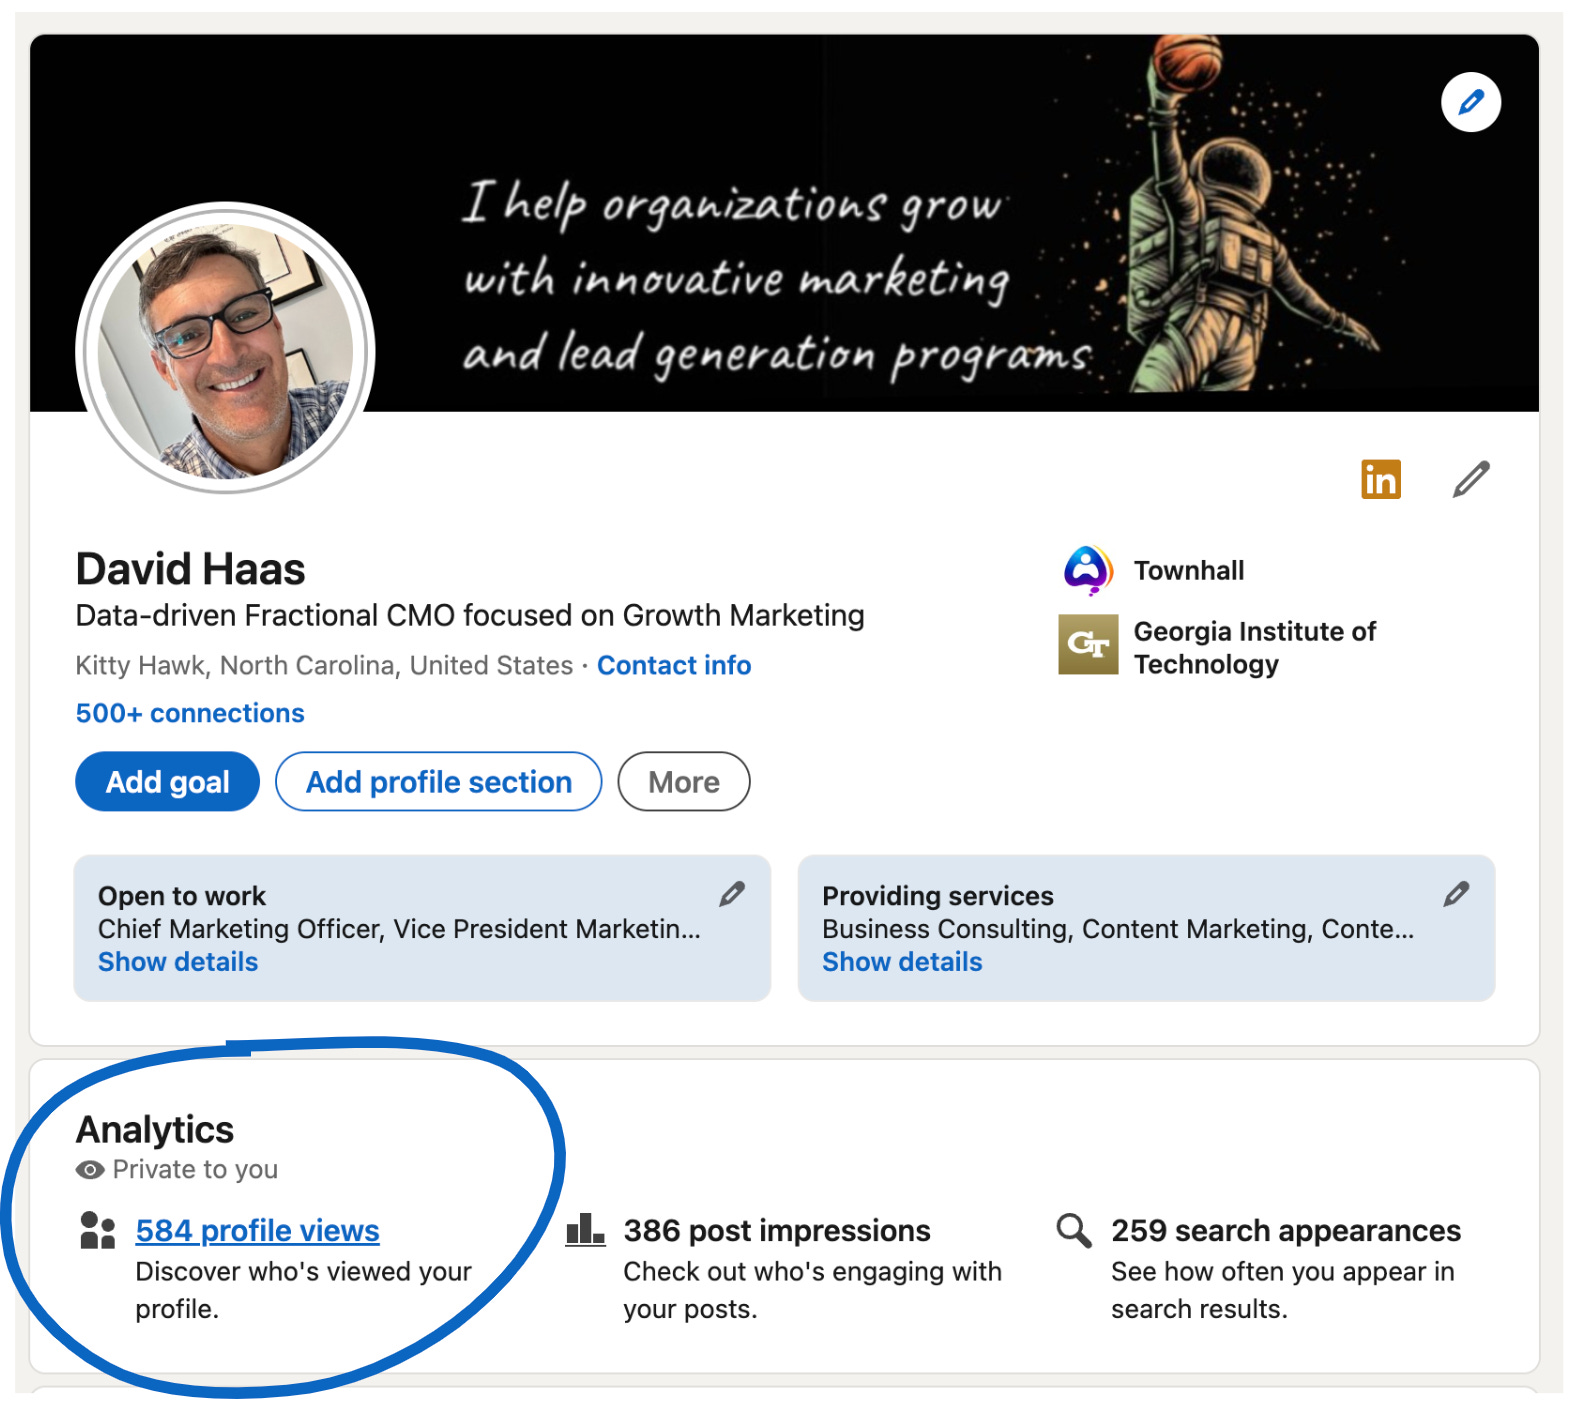Click the Townhall company logo
The image size is (1574, 1404).
pos(1088,571)
